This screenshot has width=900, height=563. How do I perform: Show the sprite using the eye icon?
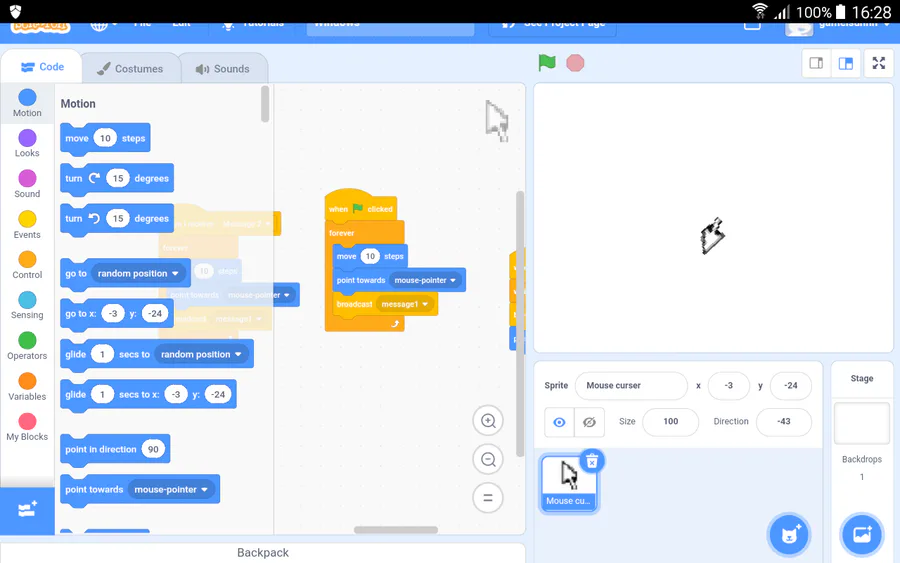(x=559, y=422)
